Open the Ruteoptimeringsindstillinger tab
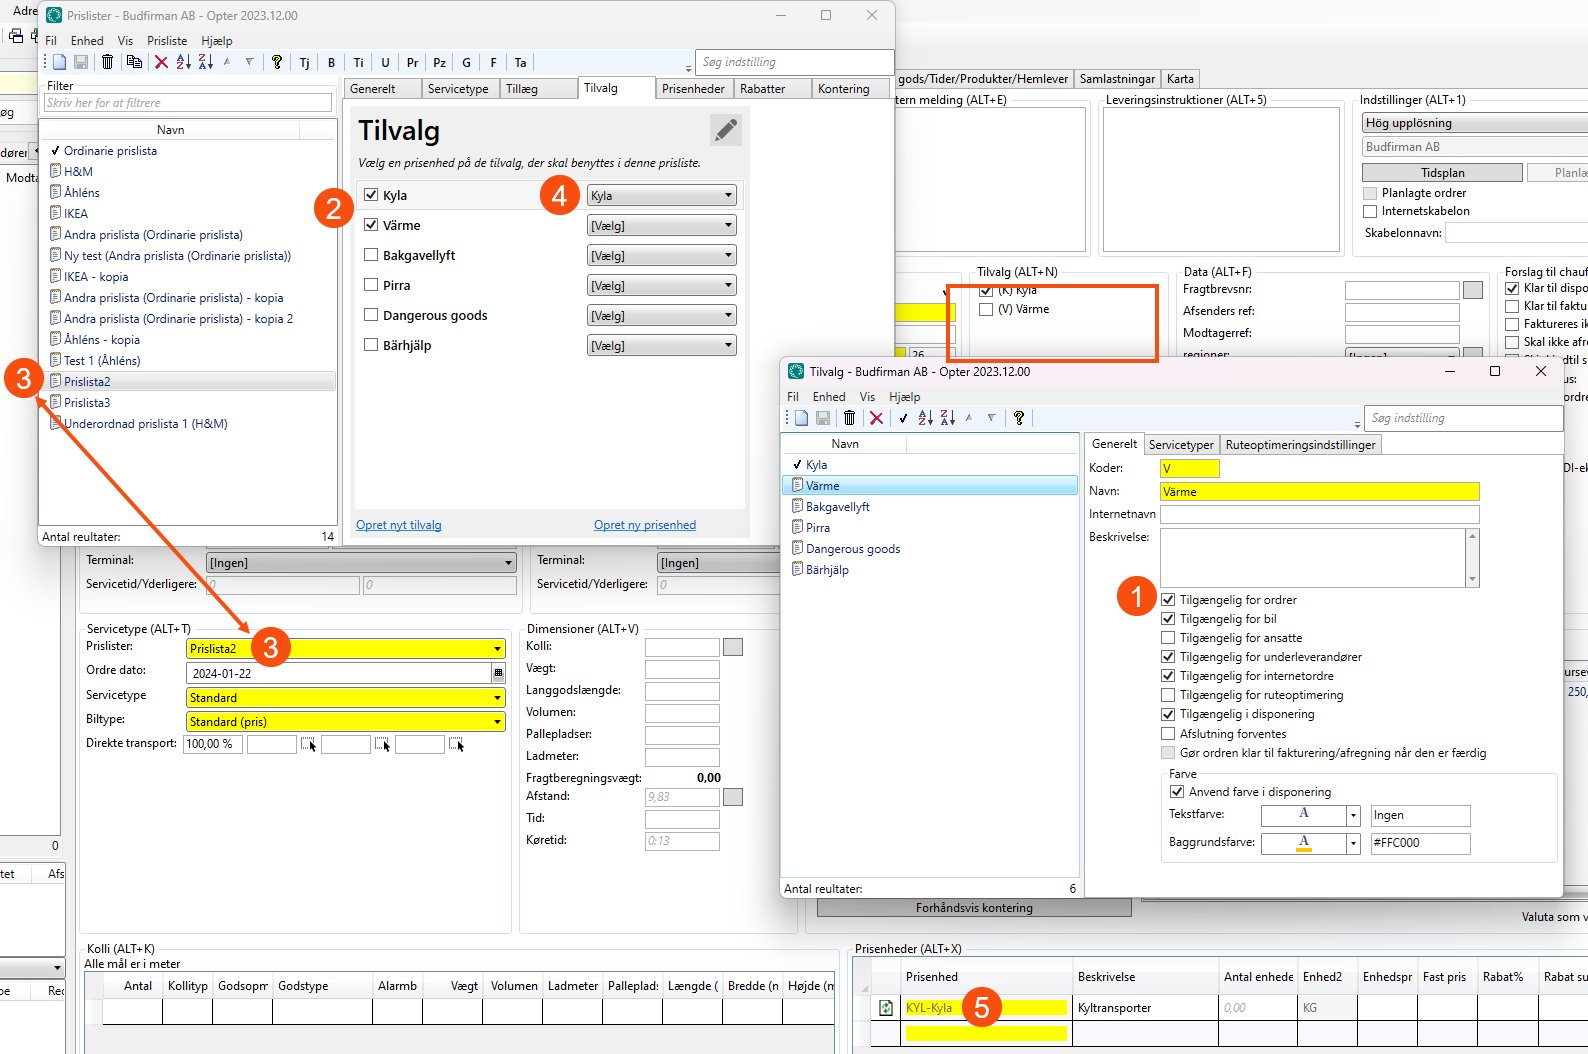 [1300, 445]
